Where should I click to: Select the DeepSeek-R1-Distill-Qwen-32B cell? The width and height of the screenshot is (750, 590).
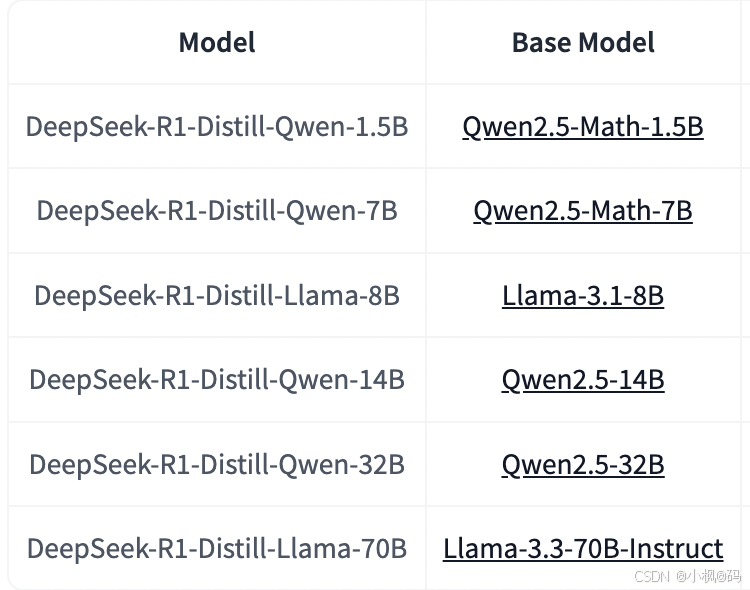(217, 465)
